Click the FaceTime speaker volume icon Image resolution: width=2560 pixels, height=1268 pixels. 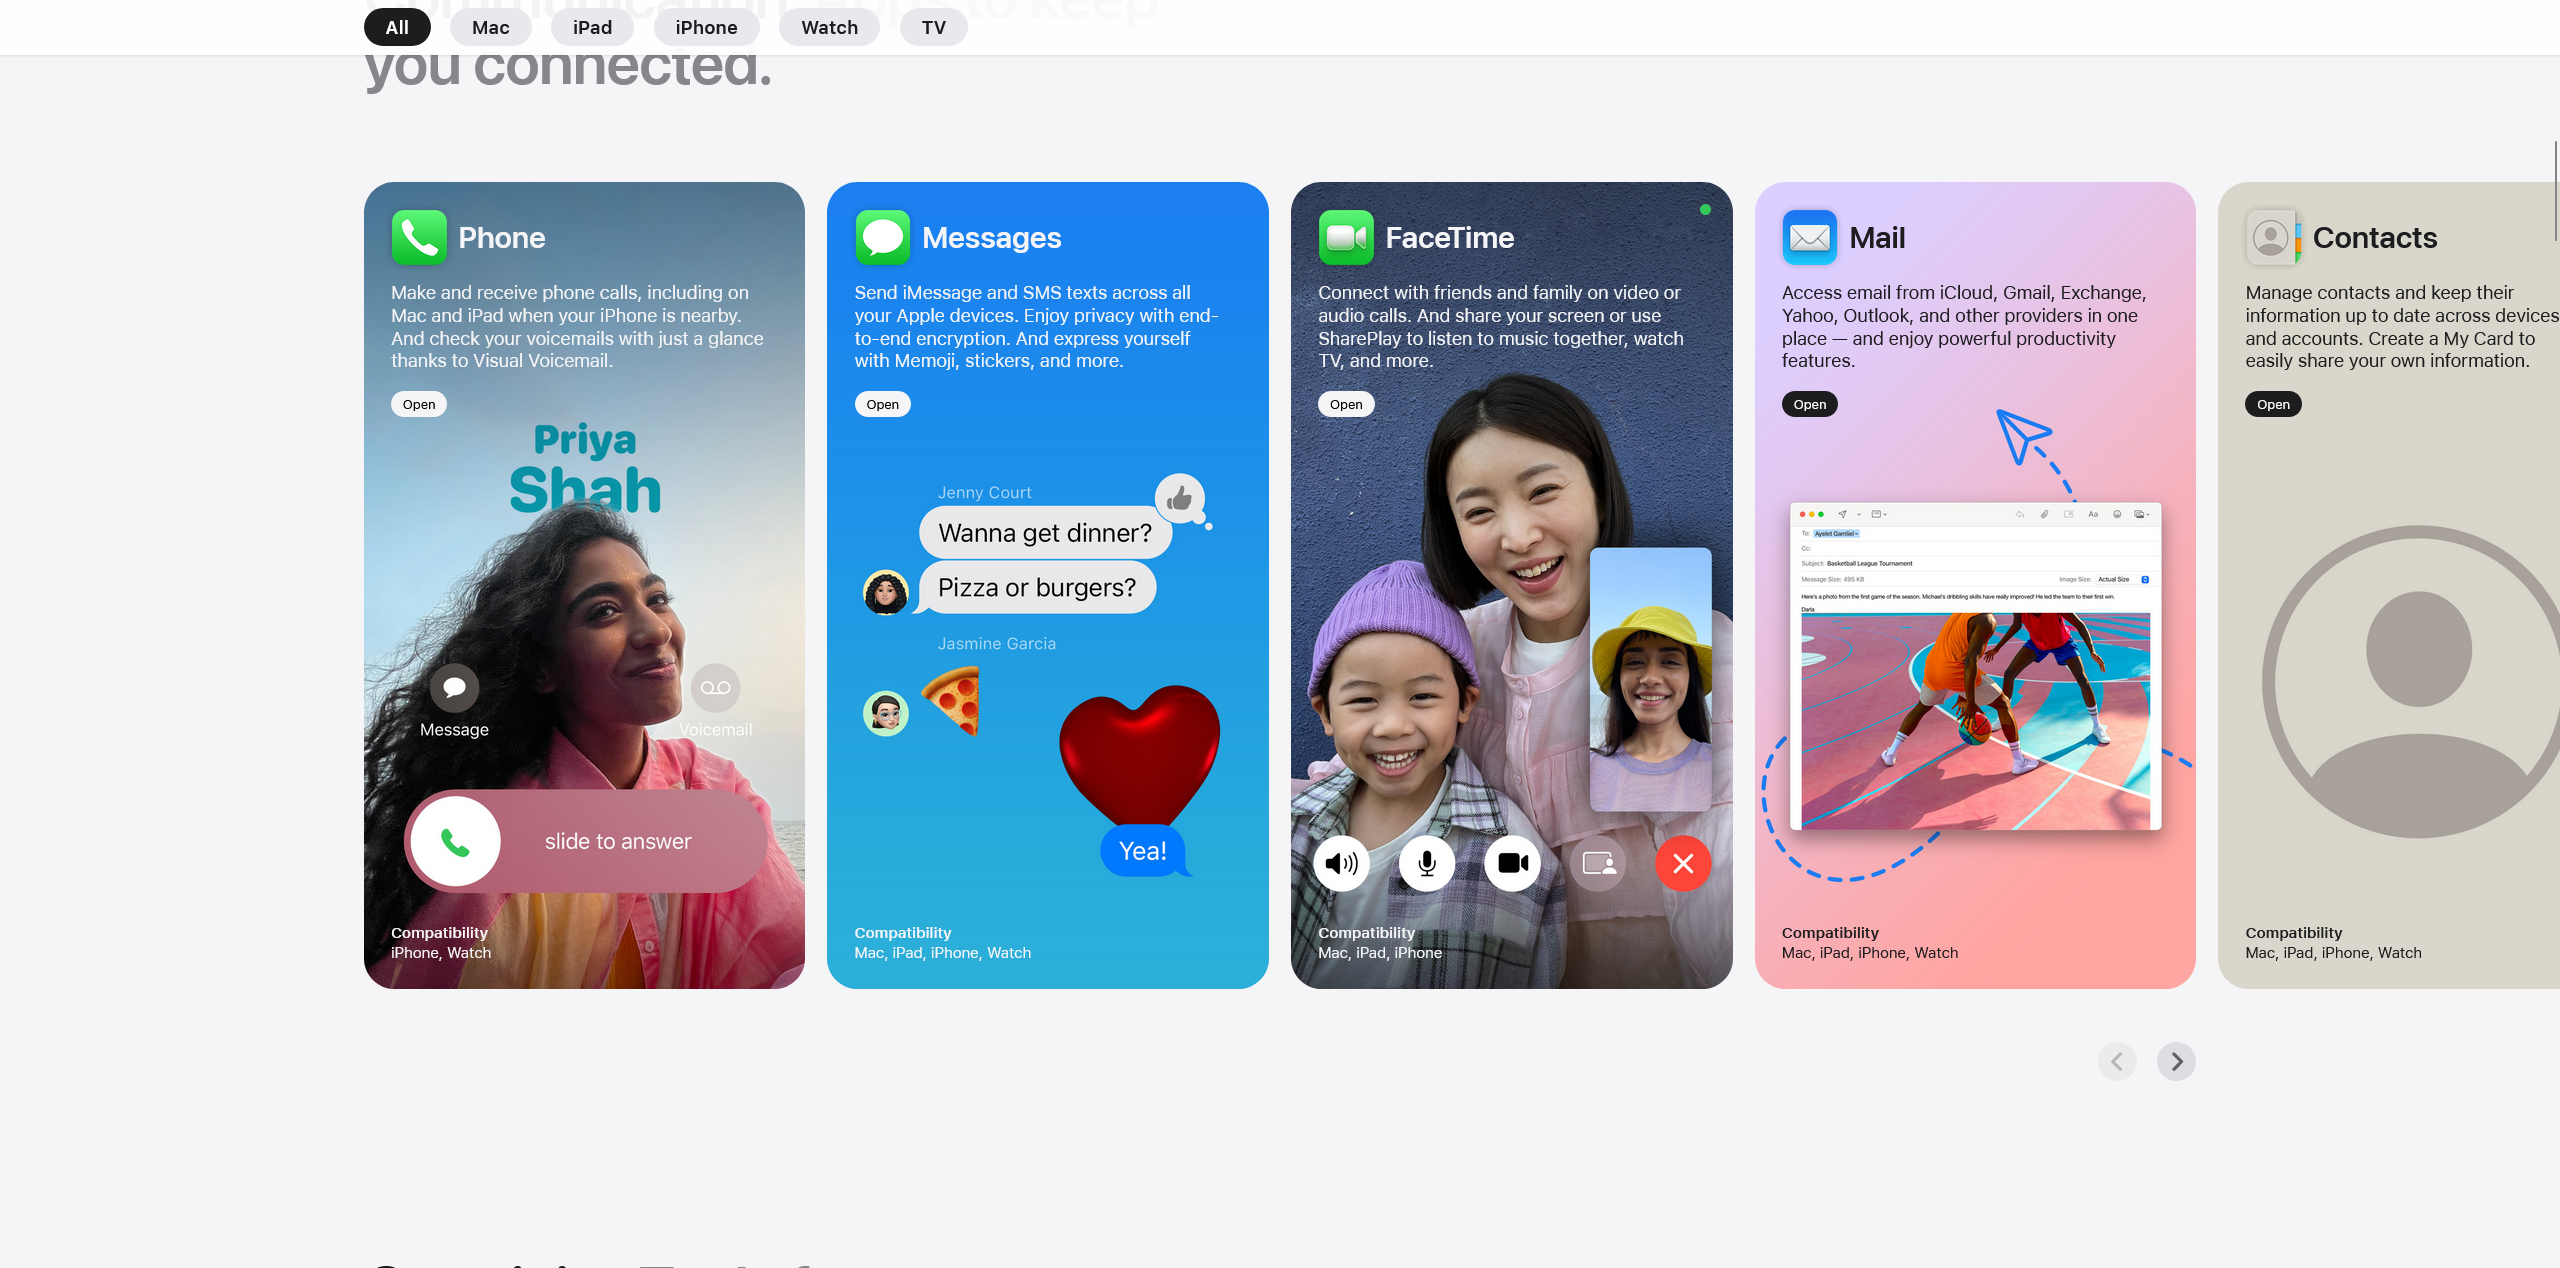click(1341, 863)
